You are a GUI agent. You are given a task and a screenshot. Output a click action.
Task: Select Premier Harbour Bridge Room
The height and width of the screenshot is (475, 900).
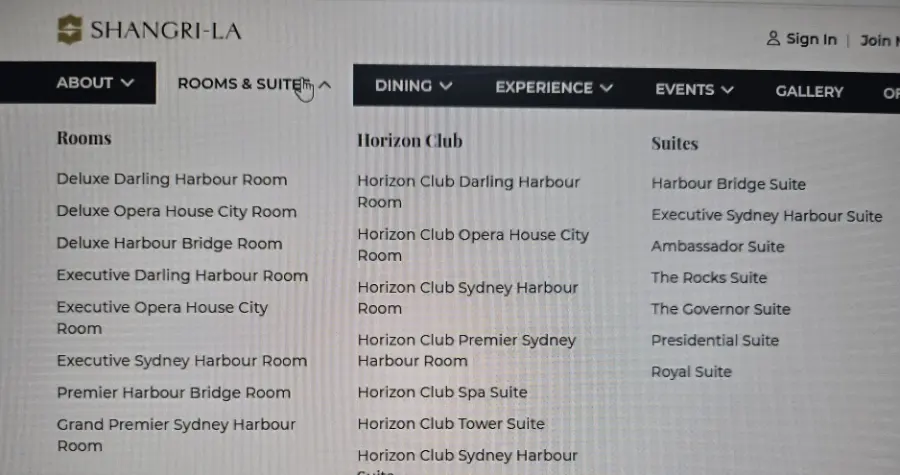click(173, 393)
